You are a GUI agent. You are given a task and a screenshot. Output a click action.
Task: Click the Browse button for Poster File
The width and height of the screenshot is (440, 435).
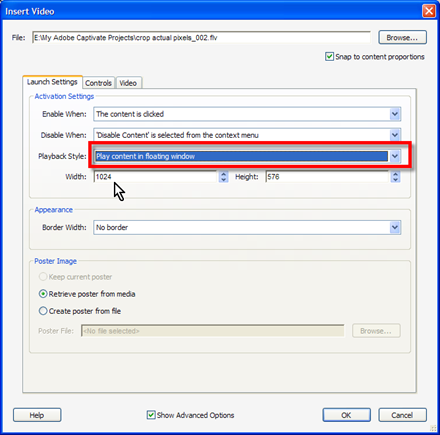376,331
